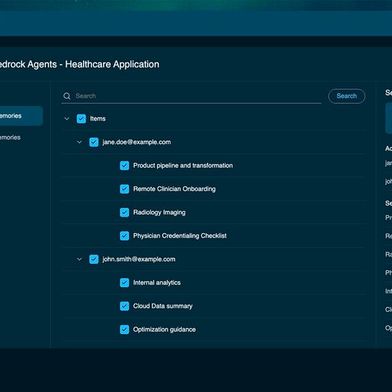Image resolution: width=392 pixels, height=392 pixels.
Task: Click the Internal analytics label
Action: pyautogui.click(x=157, y=283)
